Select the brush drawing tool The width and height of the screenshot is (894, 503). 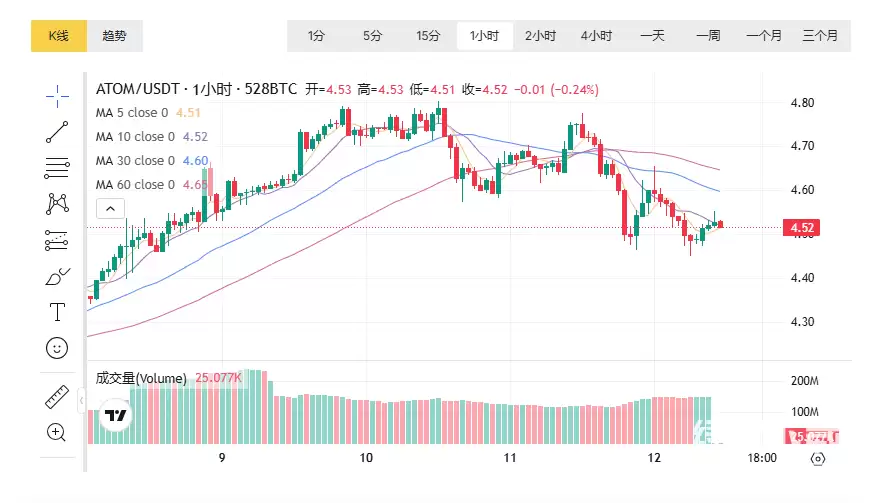(x=57, y=276)
